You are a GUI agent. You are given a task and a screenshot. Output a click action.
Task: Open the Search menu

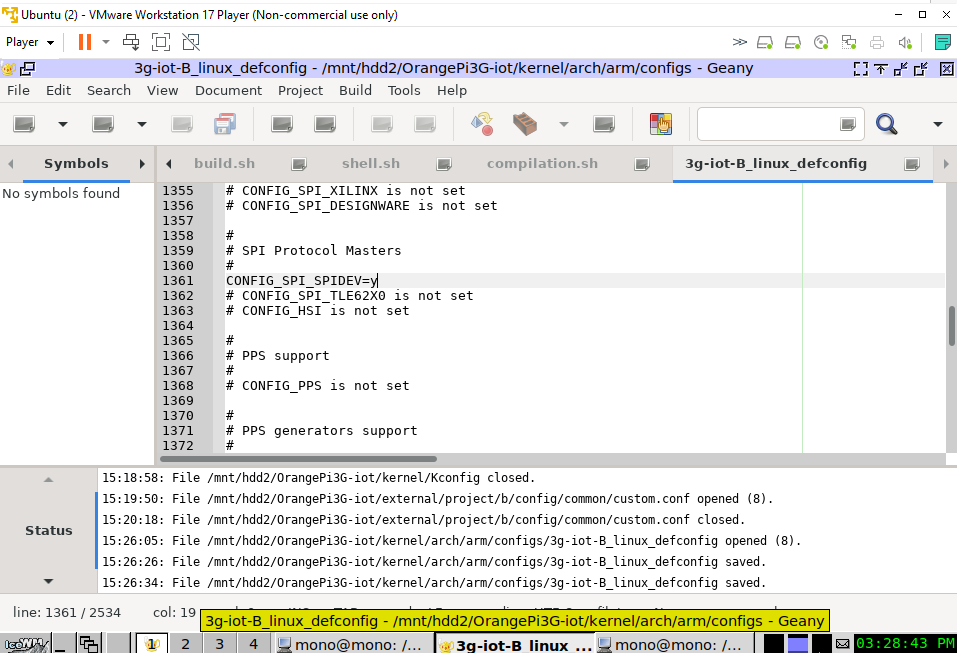pos(109,90)
